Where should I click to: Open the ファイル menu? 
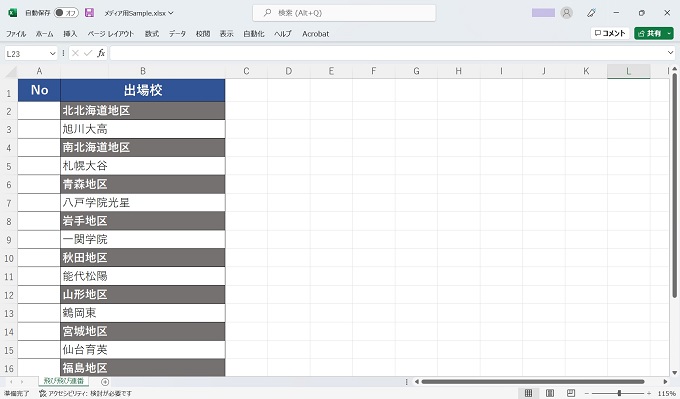point(16,34)
